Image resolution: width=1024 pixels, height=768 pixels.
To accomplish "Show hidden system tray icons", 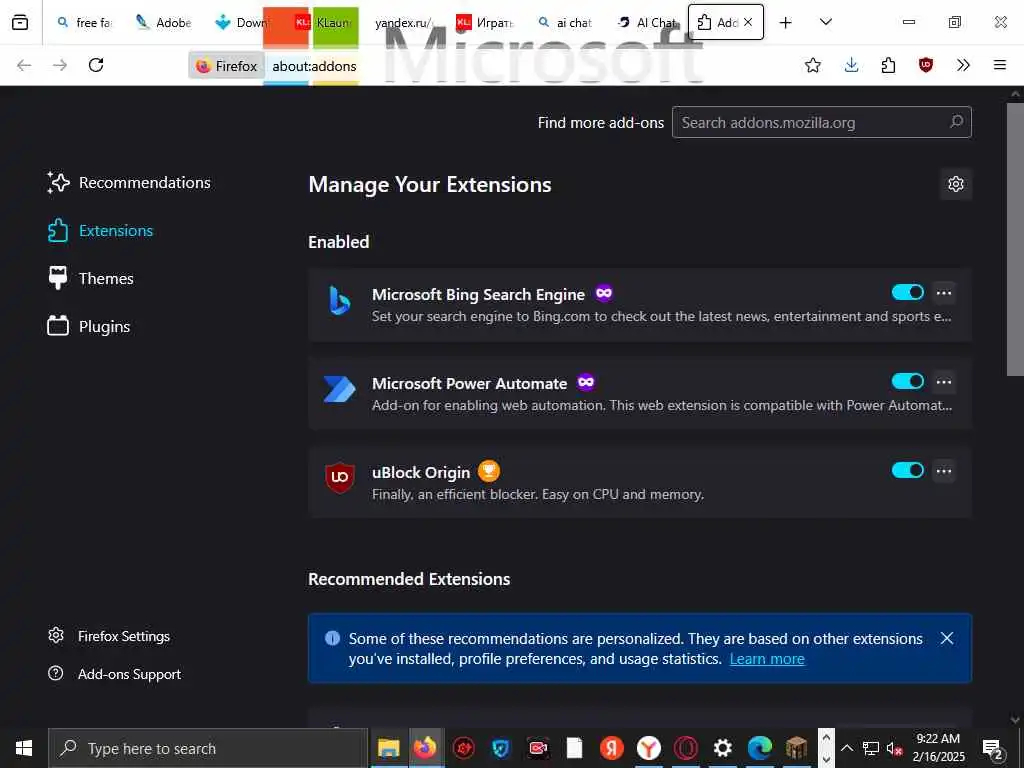I will (x=846, y=748).
